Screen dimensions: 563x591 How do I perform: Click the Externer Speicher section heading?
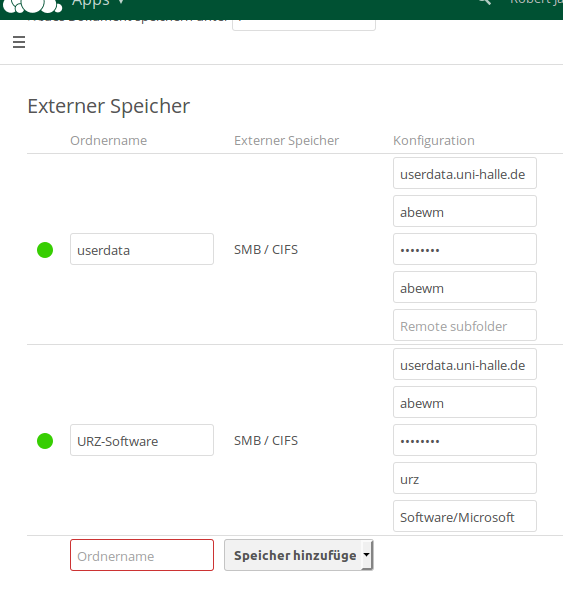point(109,106)
